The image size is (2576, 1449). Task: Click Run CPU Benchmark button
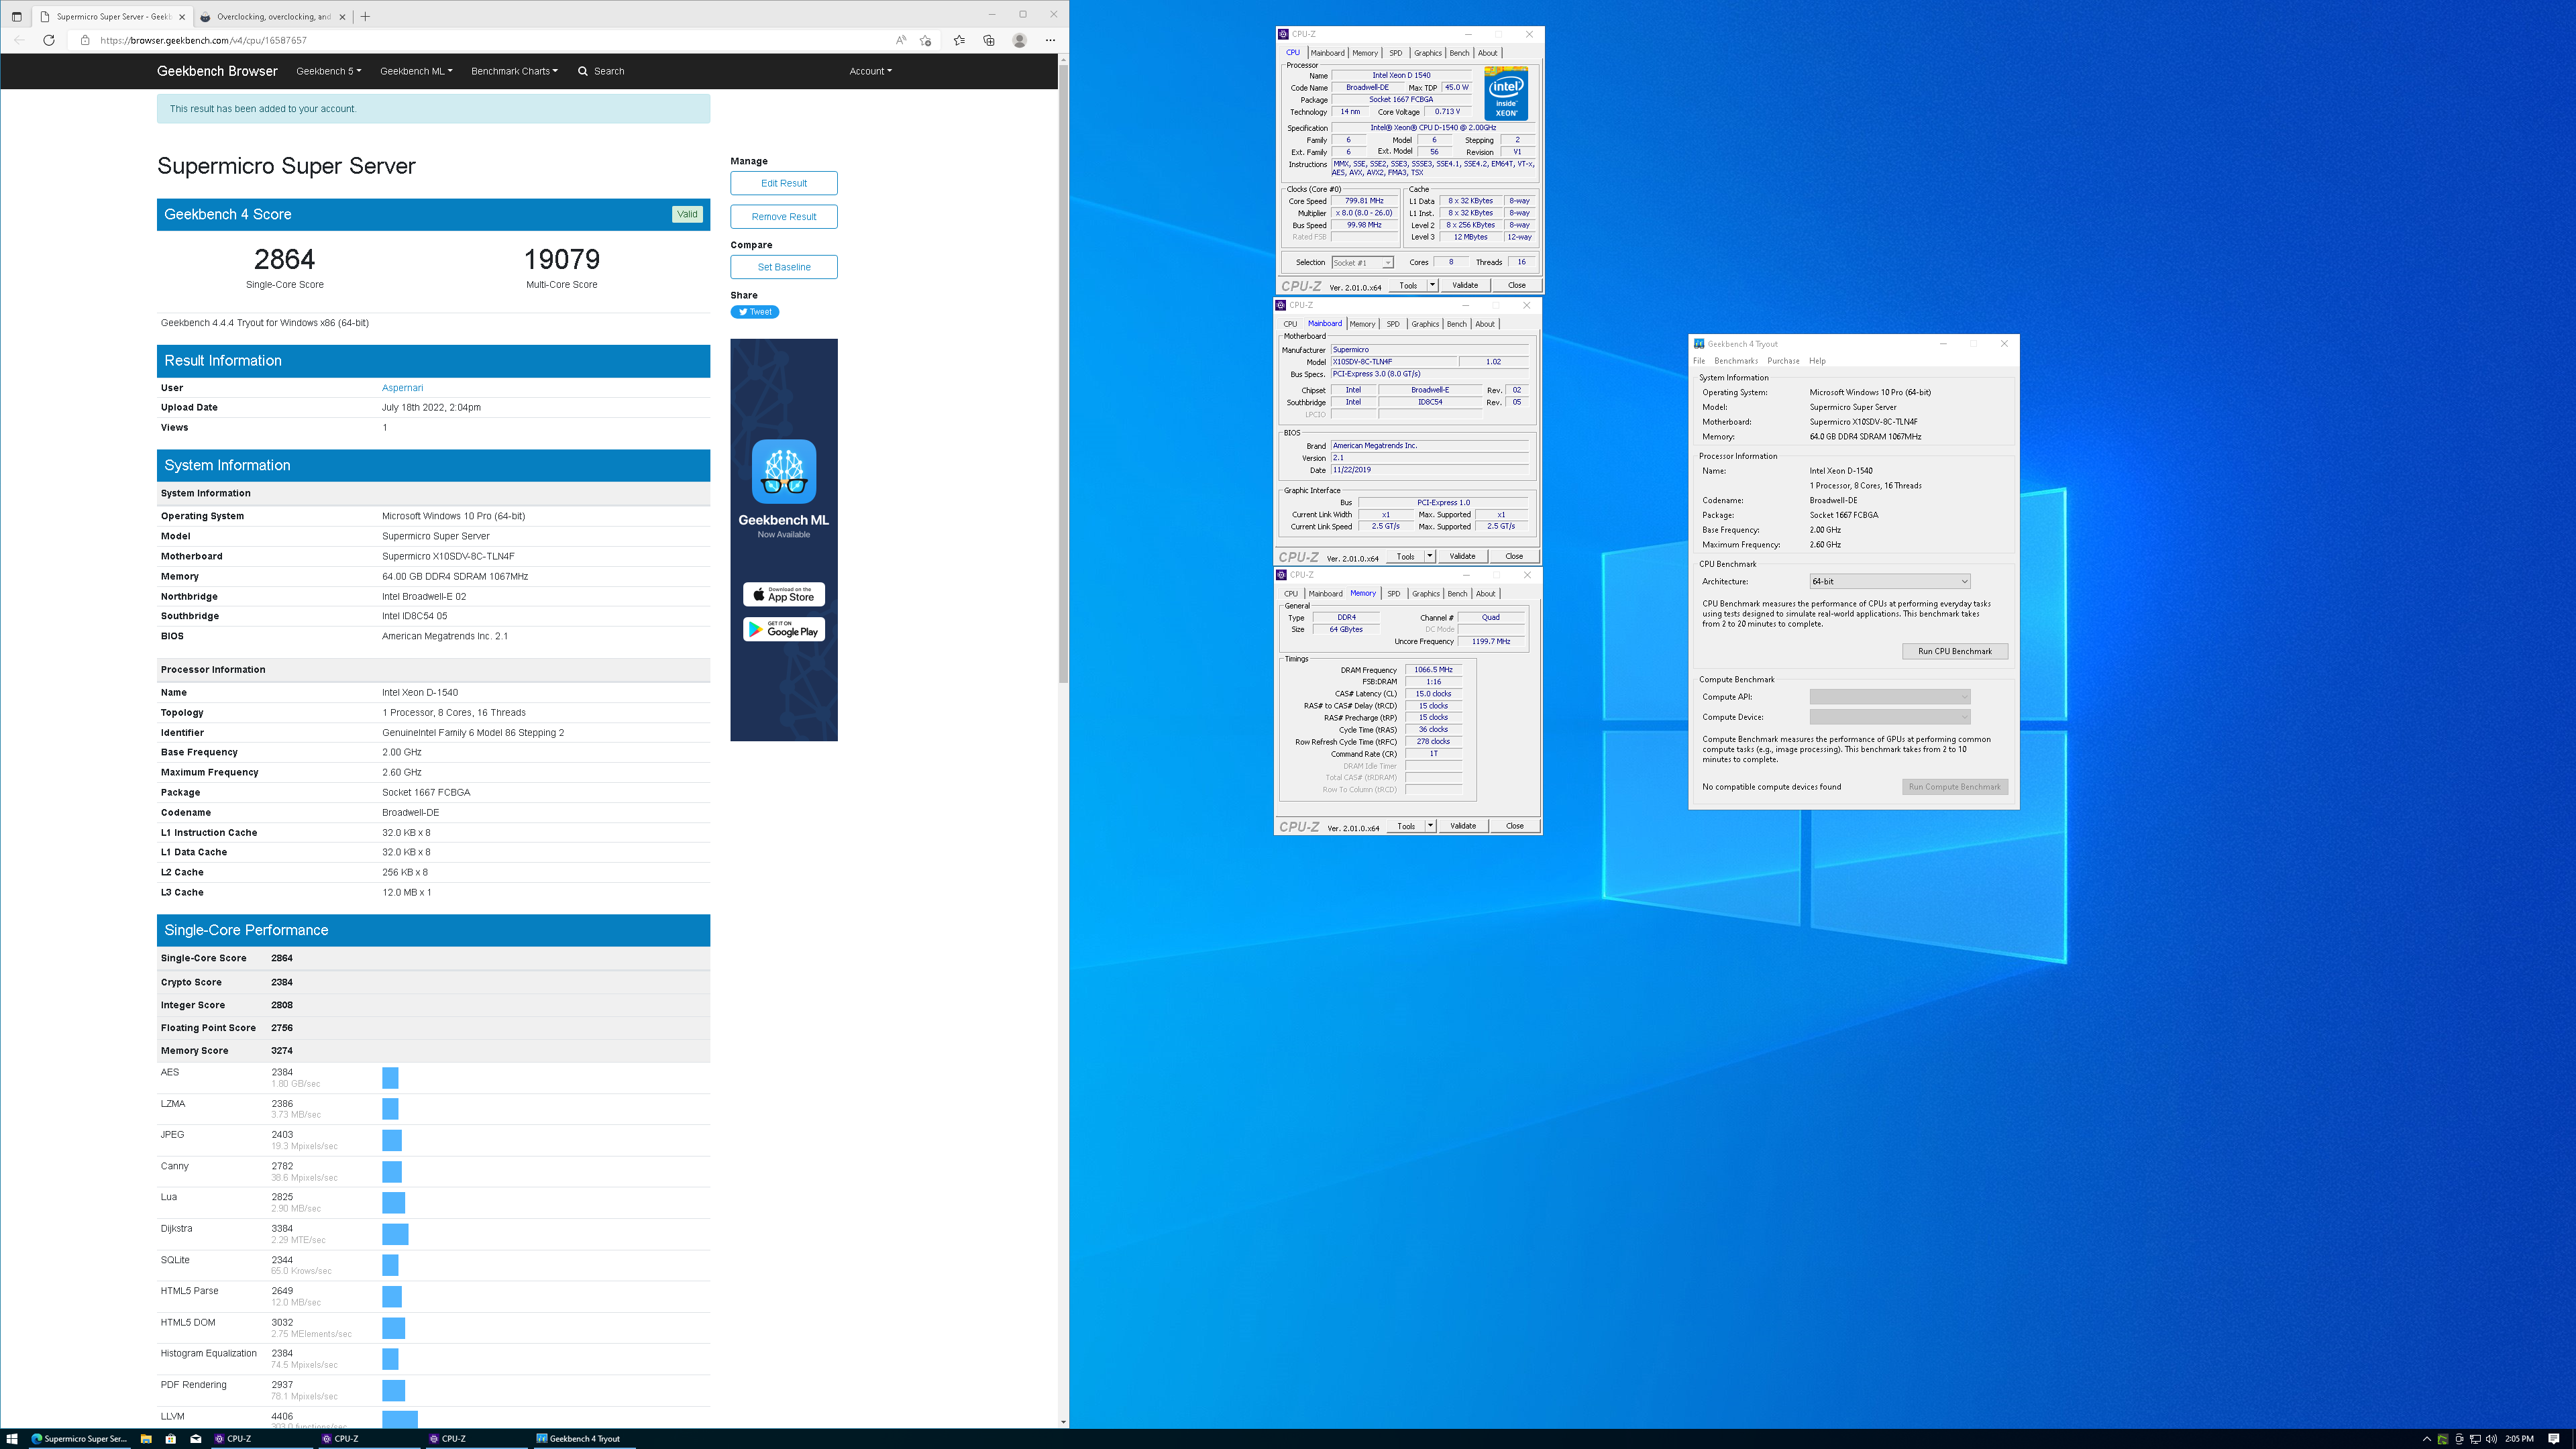1954,652
